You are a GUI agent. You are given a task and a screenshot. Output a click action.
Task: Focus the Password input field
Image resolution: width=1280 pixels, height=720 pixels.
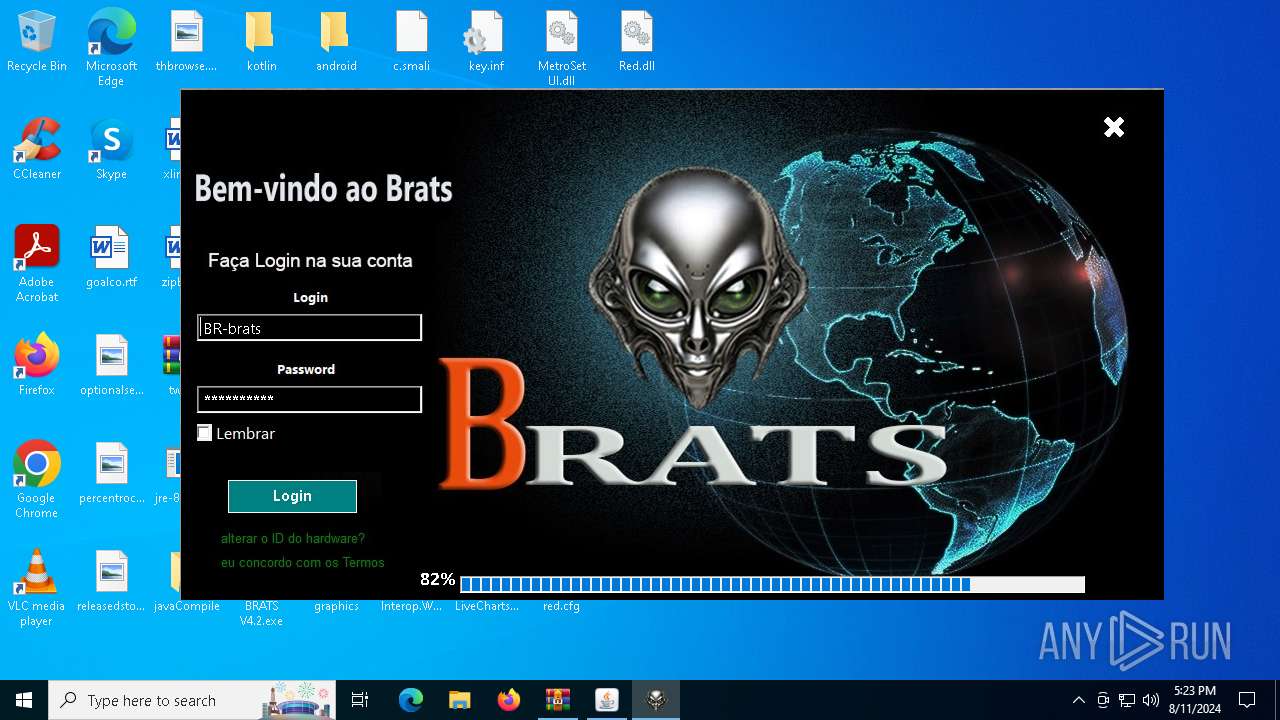pos(309,399)
